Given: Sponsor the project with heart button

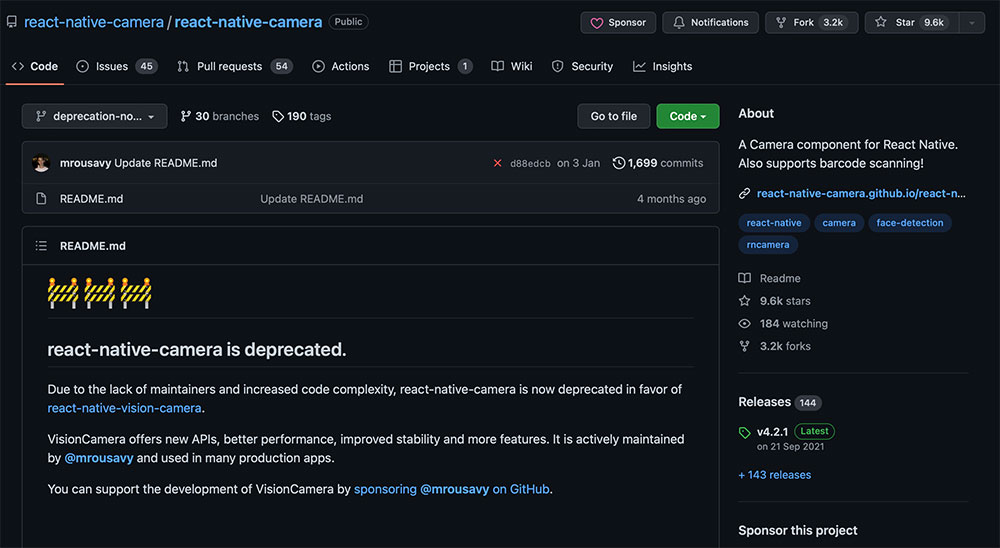Looking at the screenshot, I should (x=618, y=22).
